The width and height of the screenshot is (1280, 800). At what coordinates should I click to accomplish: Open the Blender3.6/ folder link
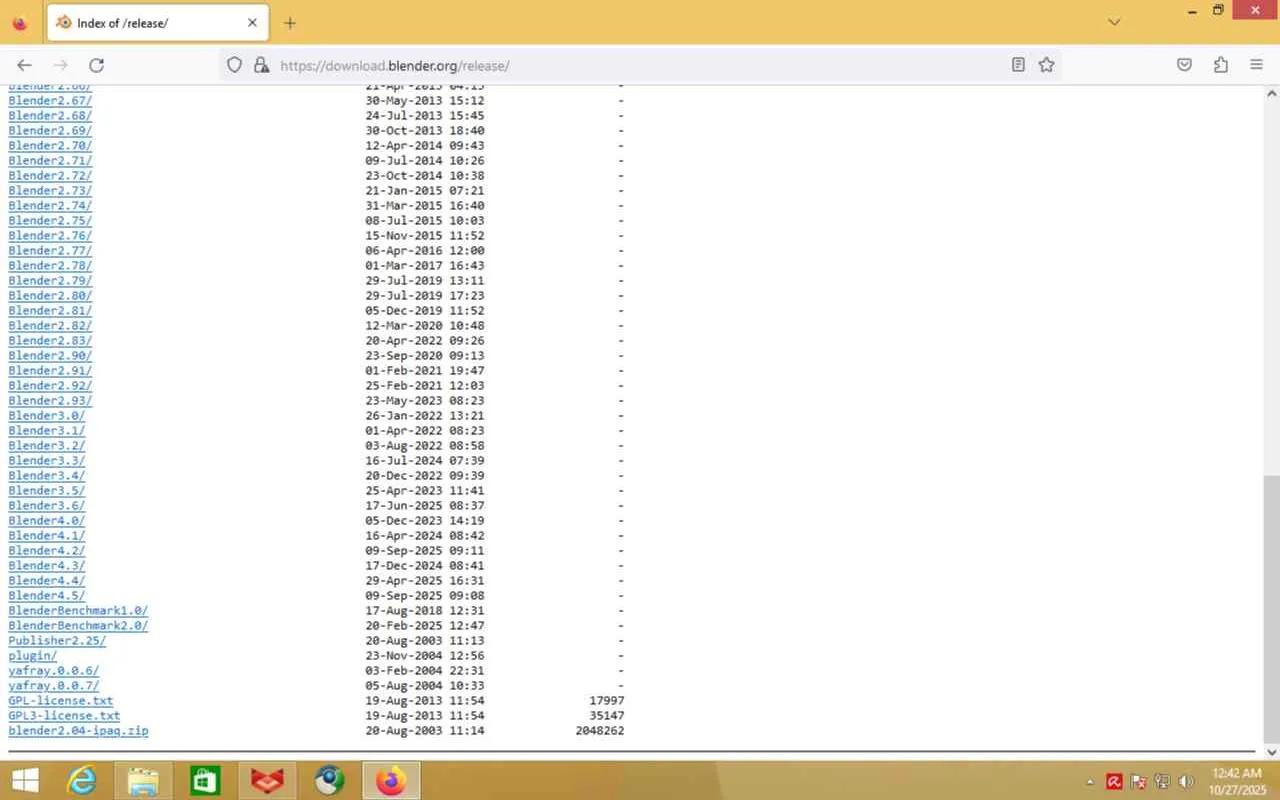47,506
